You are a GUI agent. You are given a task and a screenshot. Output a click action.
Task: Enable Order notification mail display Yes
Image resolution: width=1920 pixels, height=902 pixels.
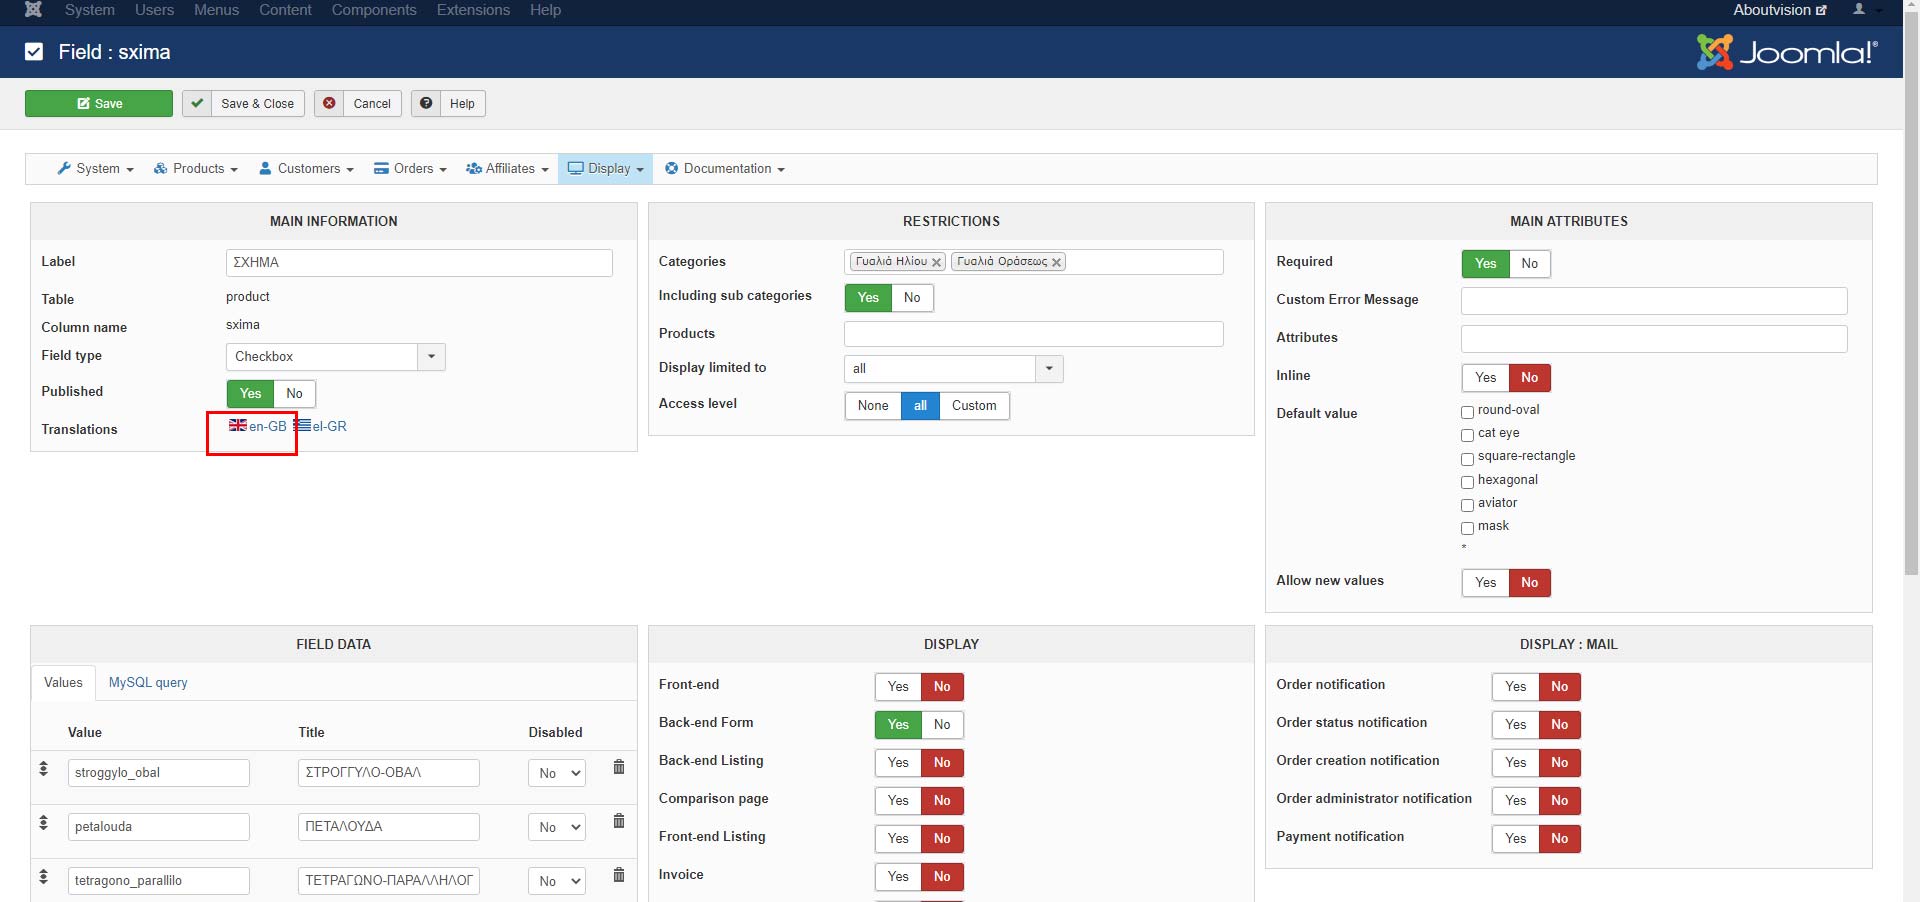pos(1516,687)
